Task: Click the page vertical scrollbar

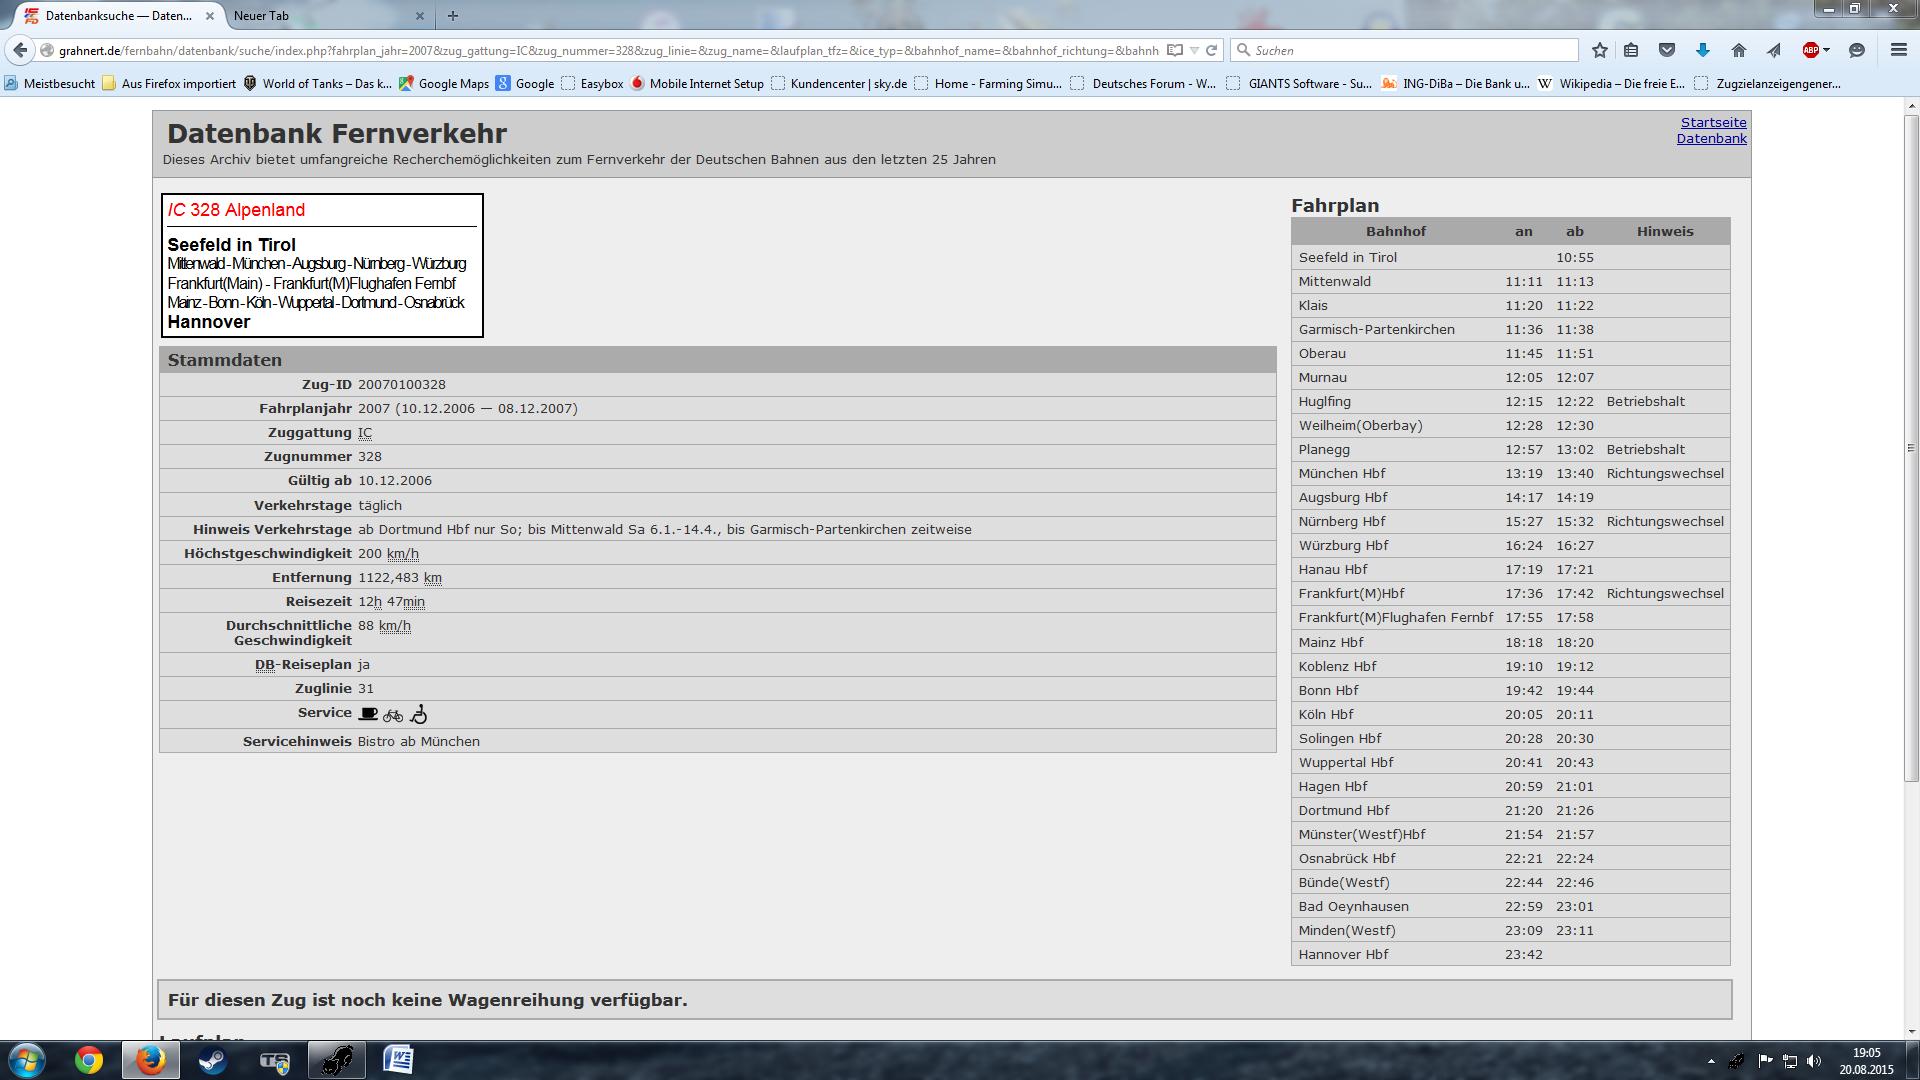Action: (x=1910, y=450)
